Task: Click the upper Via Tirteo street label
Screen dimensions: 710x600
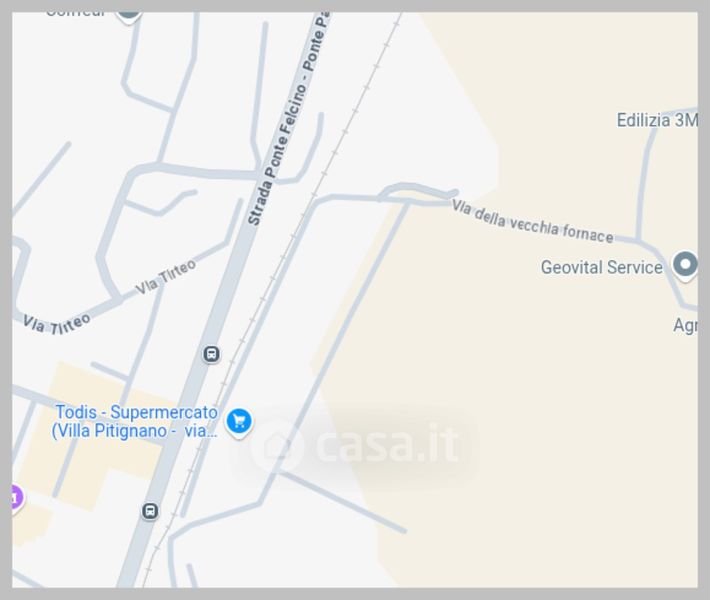Action: pos(166,277)
